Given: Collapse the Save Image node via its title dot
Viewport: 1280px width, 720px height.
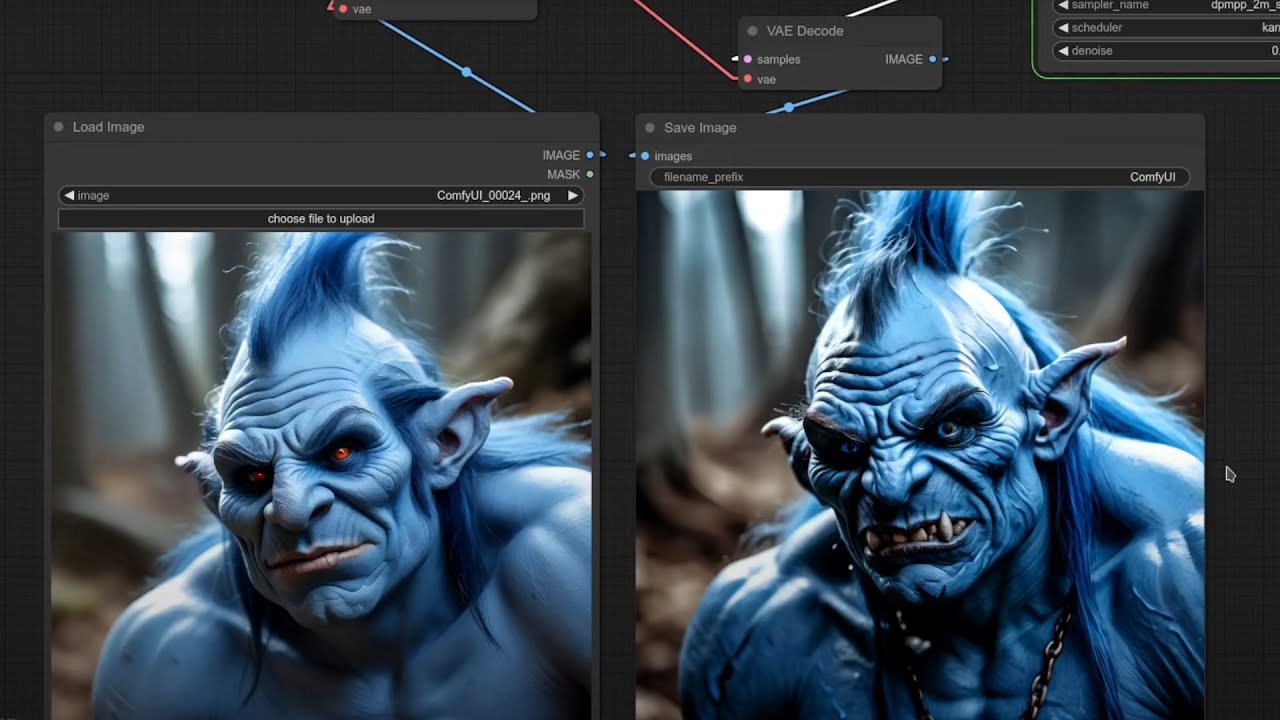Looking at the screenshot, I should click(650, 128).
